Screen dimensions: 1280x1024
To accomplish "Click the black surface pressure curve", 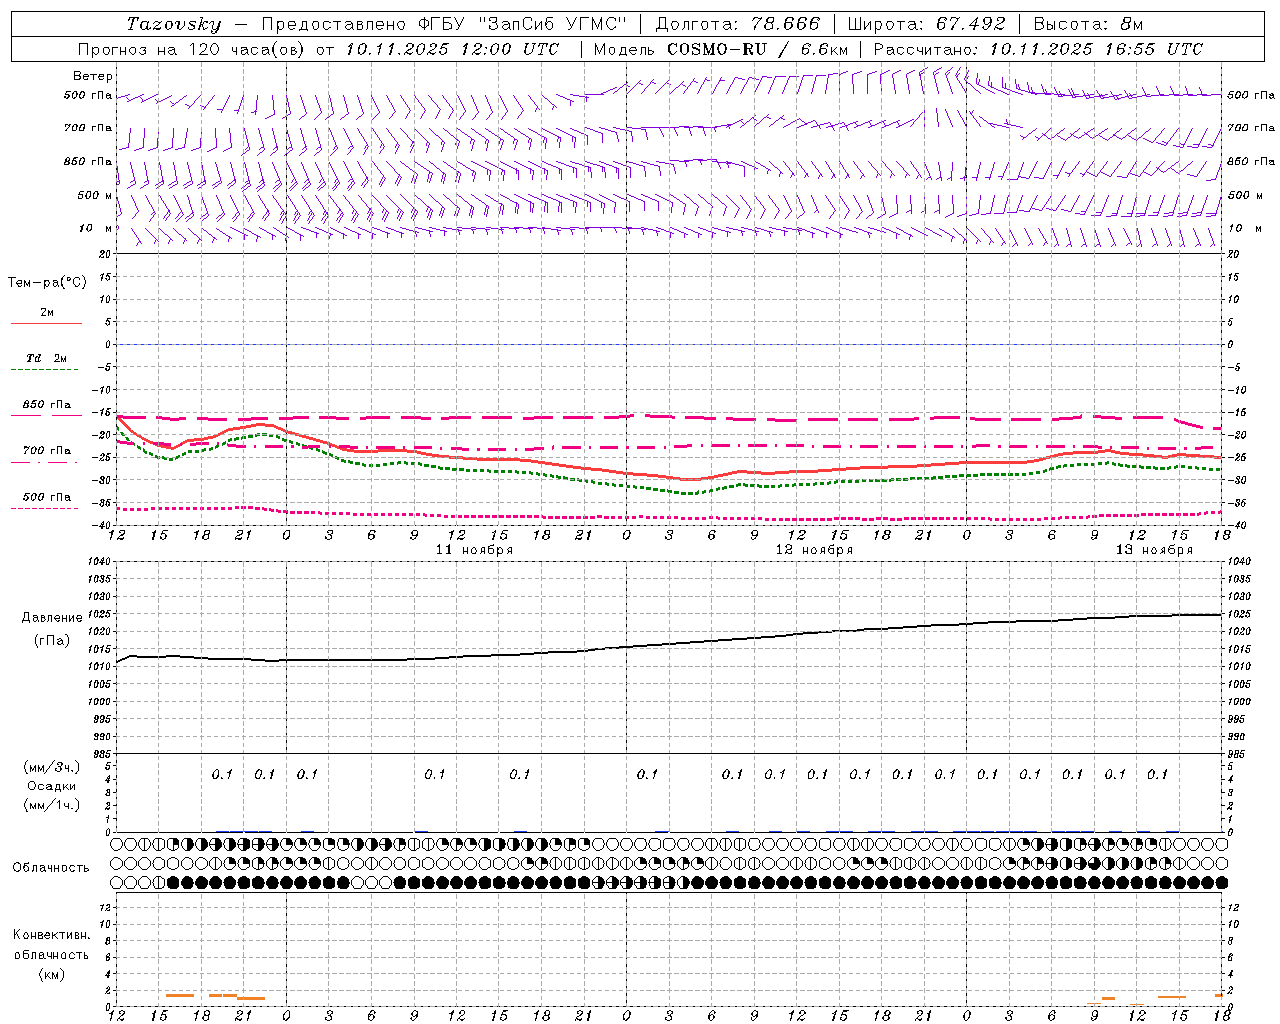I will 670,642.
